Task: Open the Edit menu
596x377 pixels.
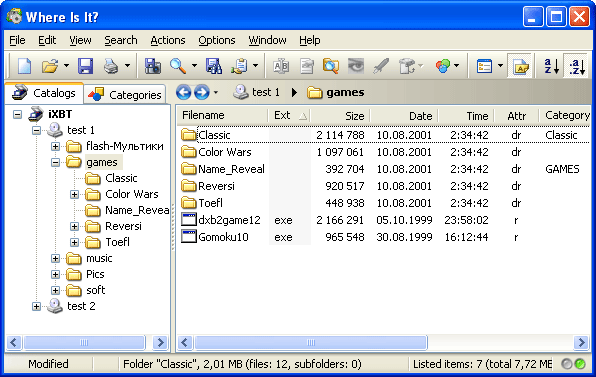Action: coord(47,40)
